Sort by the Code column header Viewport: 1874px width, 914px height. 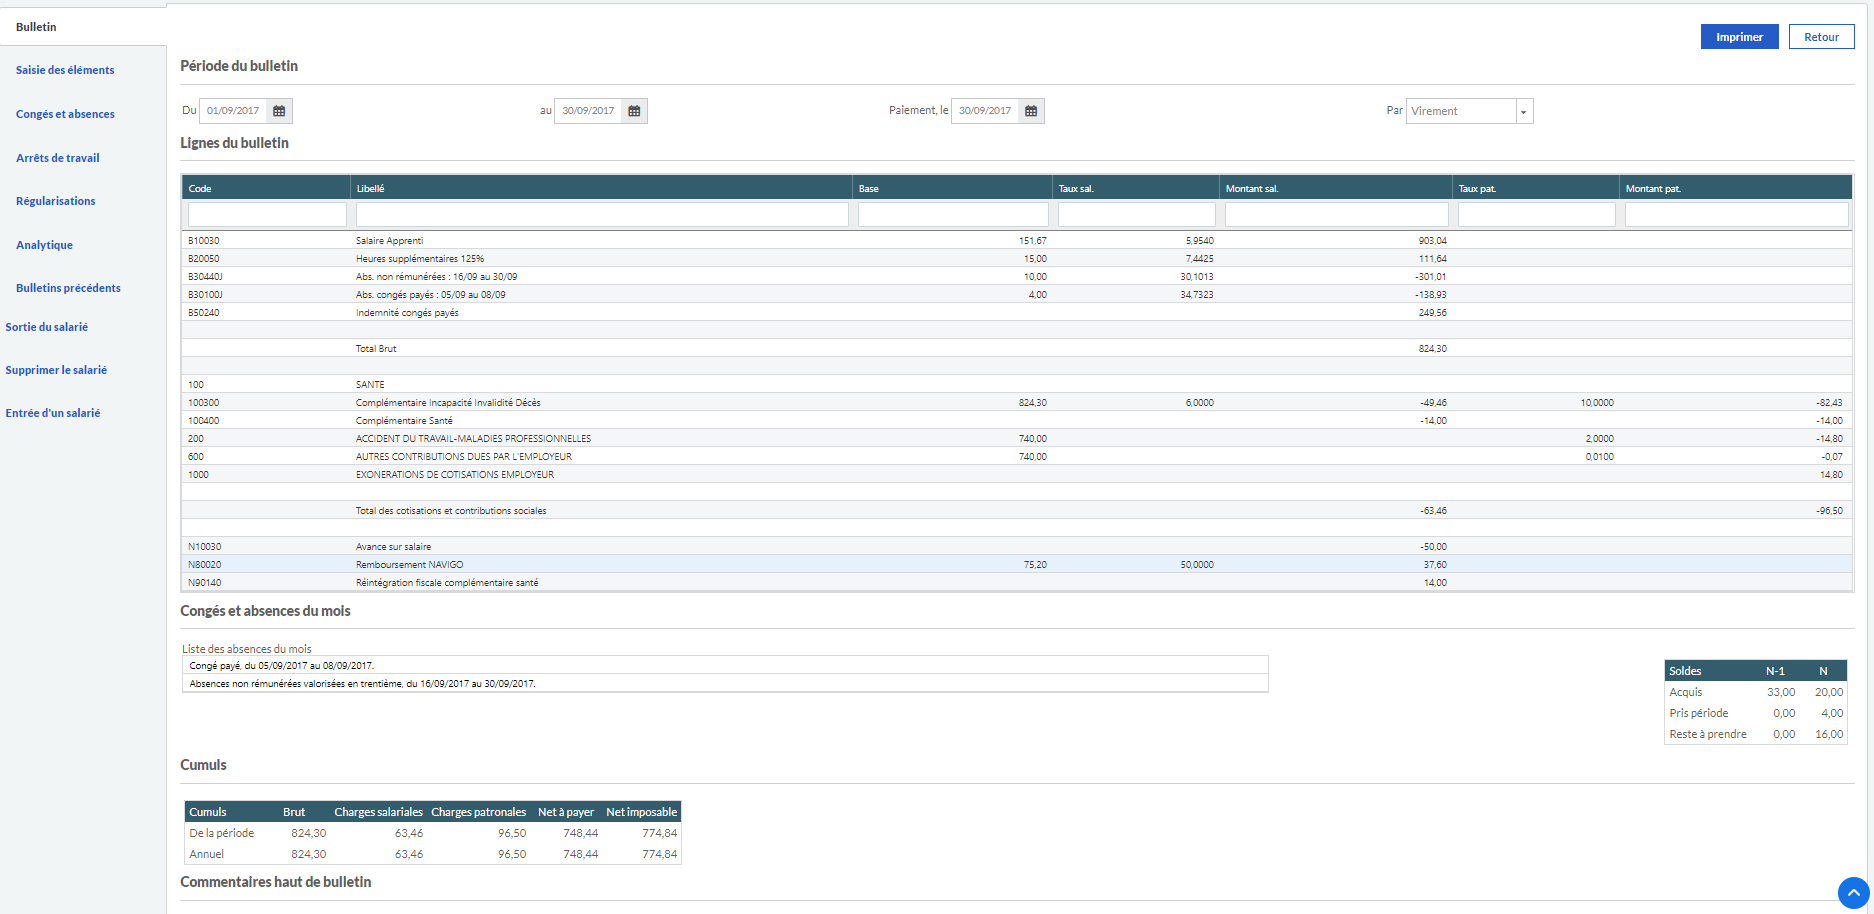pyautogui.click(x=266, y=188)
